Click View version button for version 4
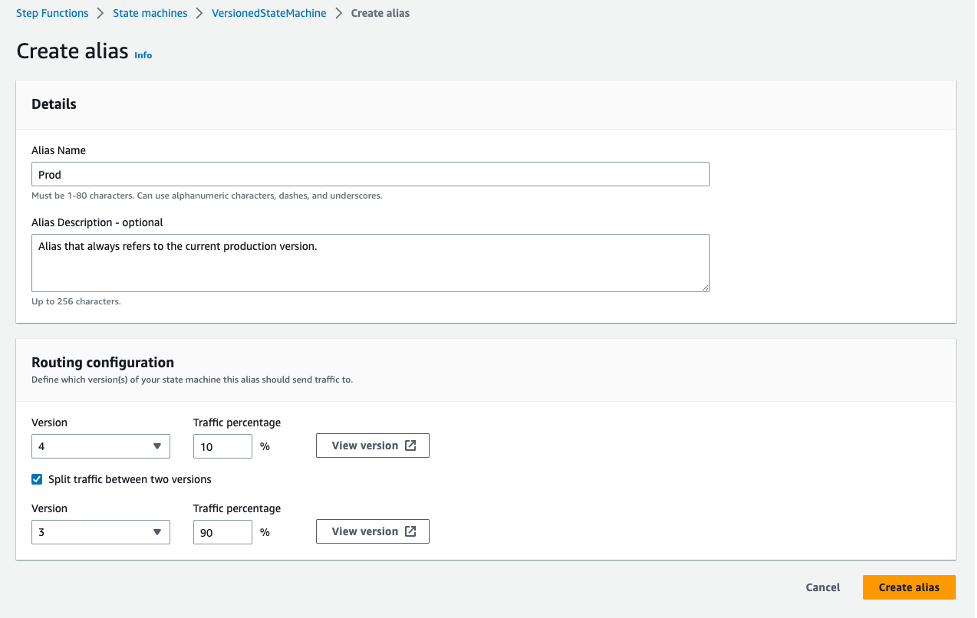 click(373, 445)
